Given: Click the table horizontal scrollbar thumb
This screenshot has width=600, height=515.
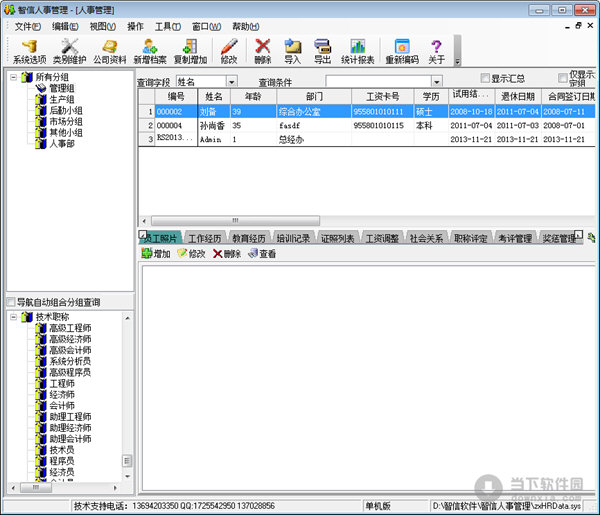Looking at the screenshot, I should [235, 220].
